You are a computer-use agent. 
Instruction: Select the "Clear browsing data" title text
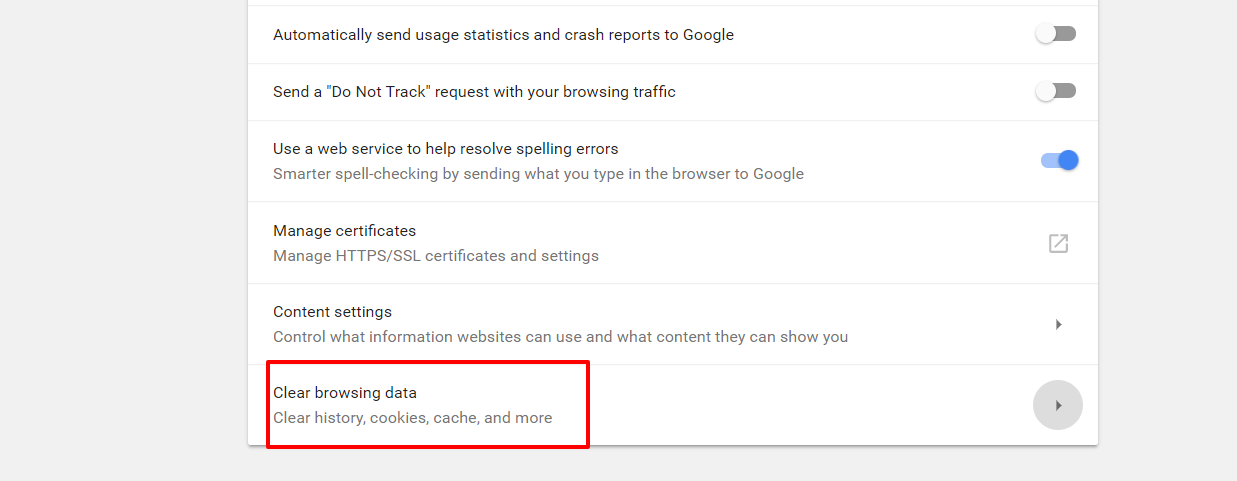click(x=345, y=393)
